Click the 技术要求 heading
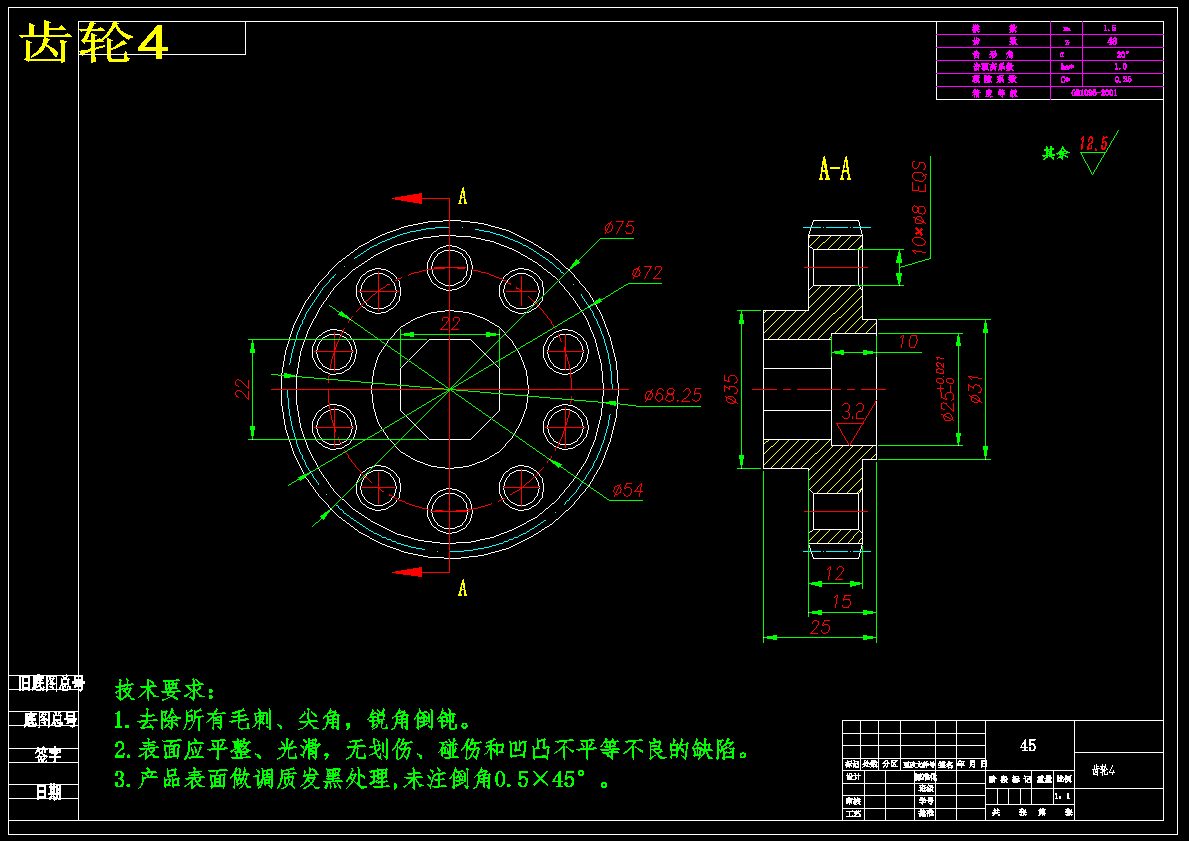Screen dimensions: 1189x841 coord(165,690)
